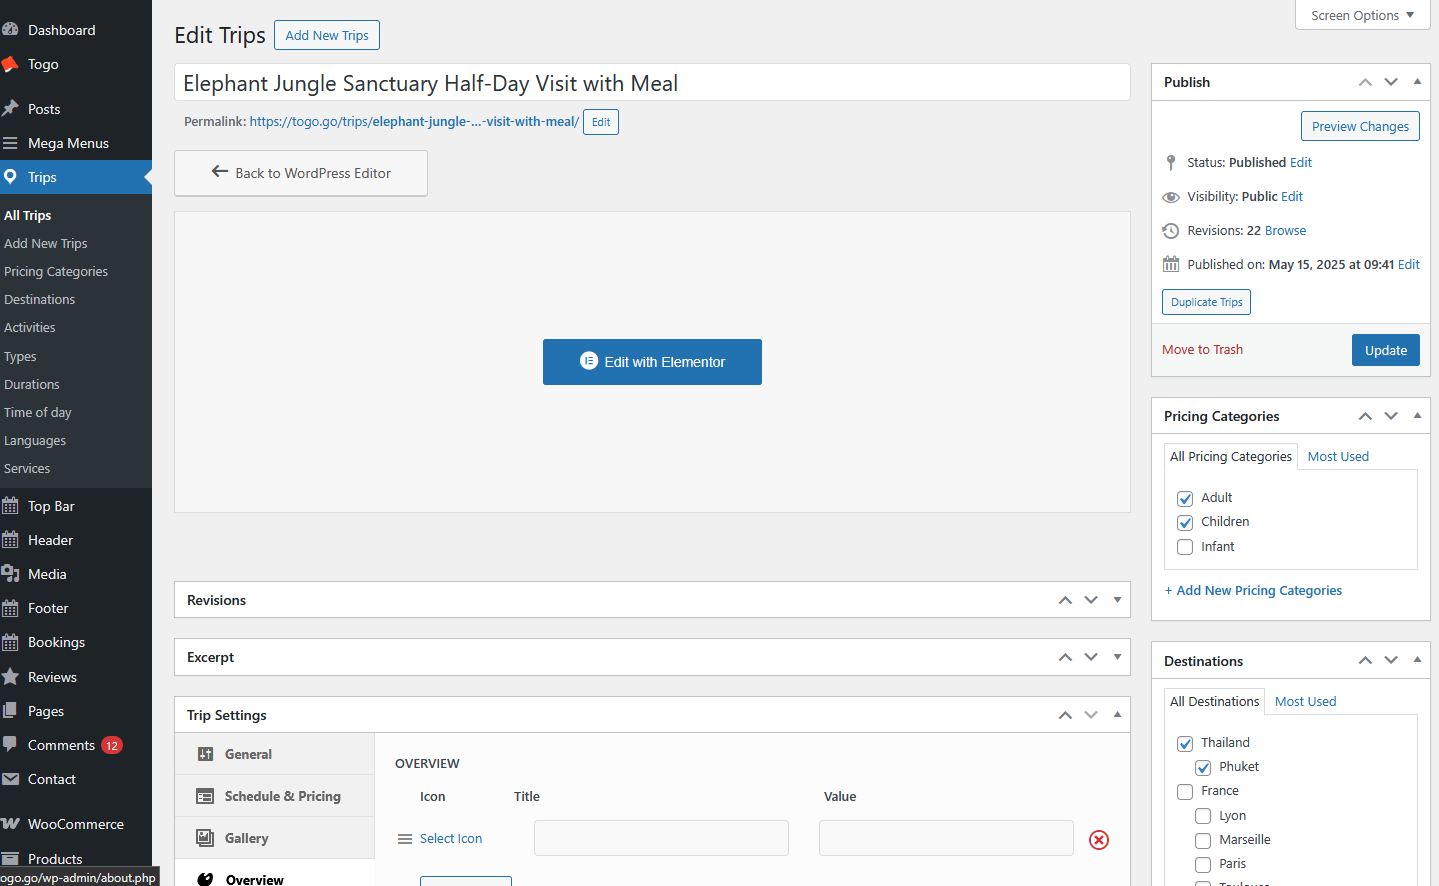The image size is (1439, 886).
Task: Click the WooCommerce icon in sidebar
Action: (x=10, y=824)
